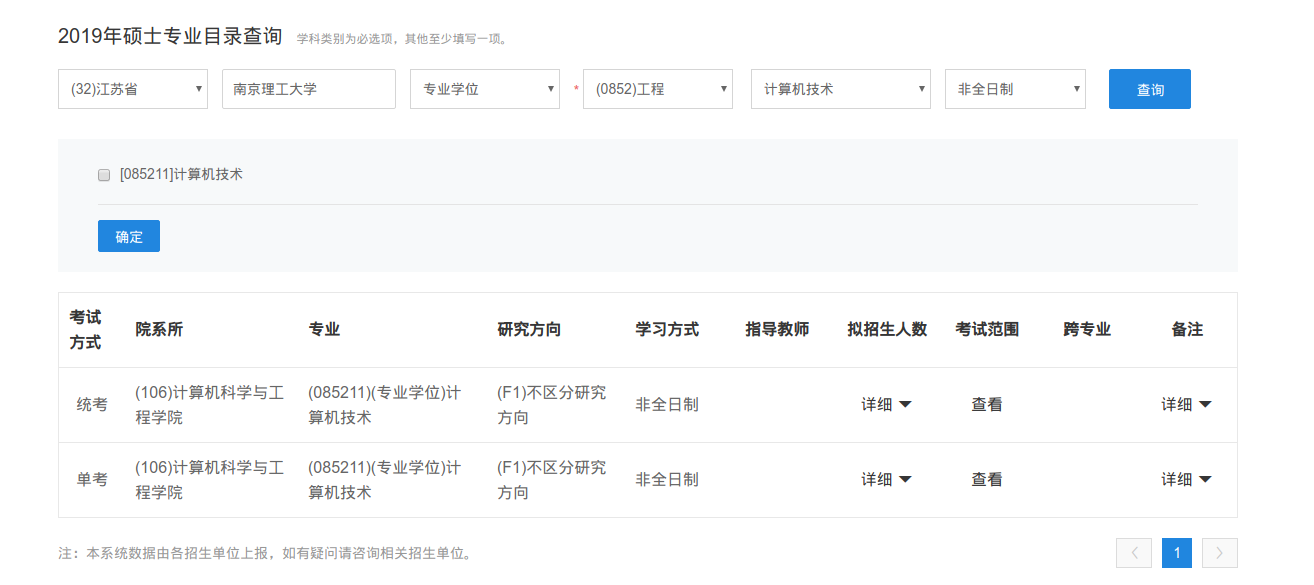The image size is (1314, 585).
Task: Click 查看 exam scope in the 单考 row
Action: (x=986, y=480)
